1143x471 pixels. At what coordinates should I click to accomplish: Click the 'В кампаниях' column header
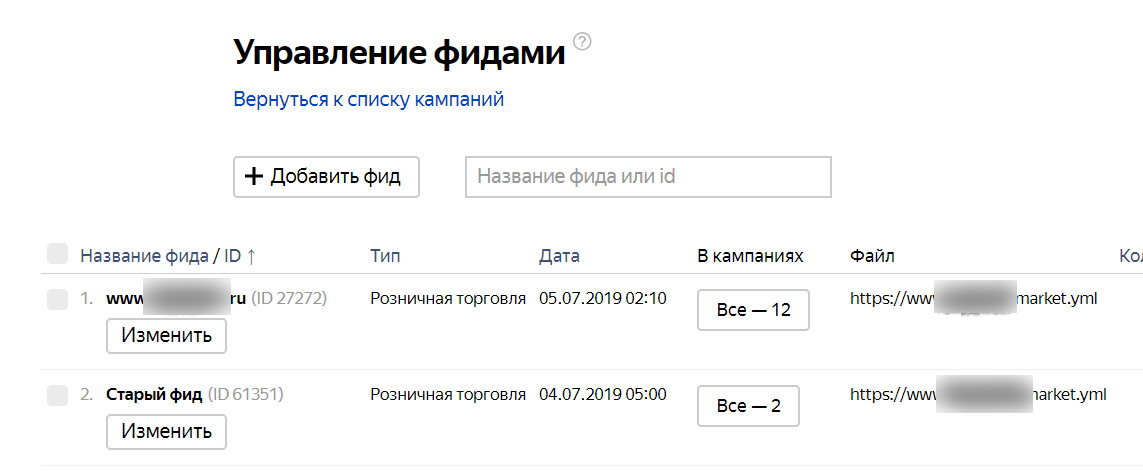(x=750, y=256)
